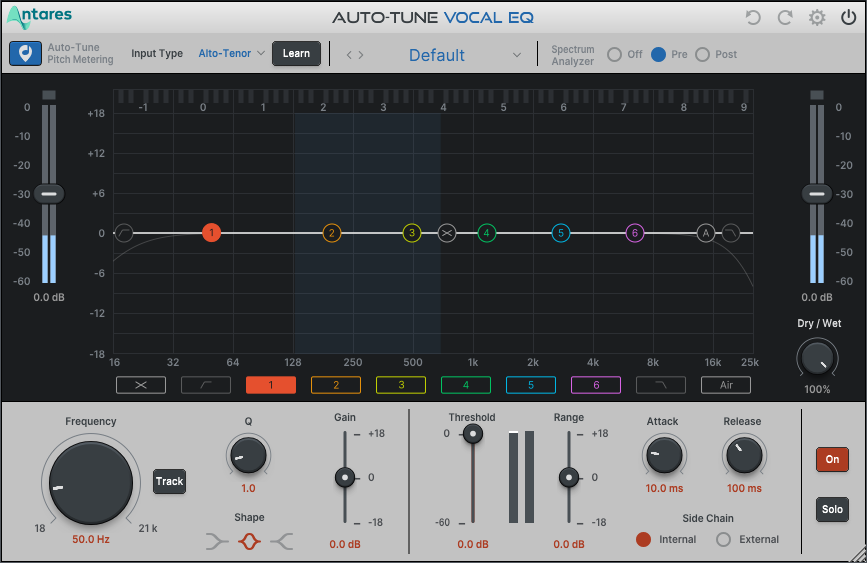The image size is (867, 563).
Task: Select band 5 tab
Action: pos(531,385)
